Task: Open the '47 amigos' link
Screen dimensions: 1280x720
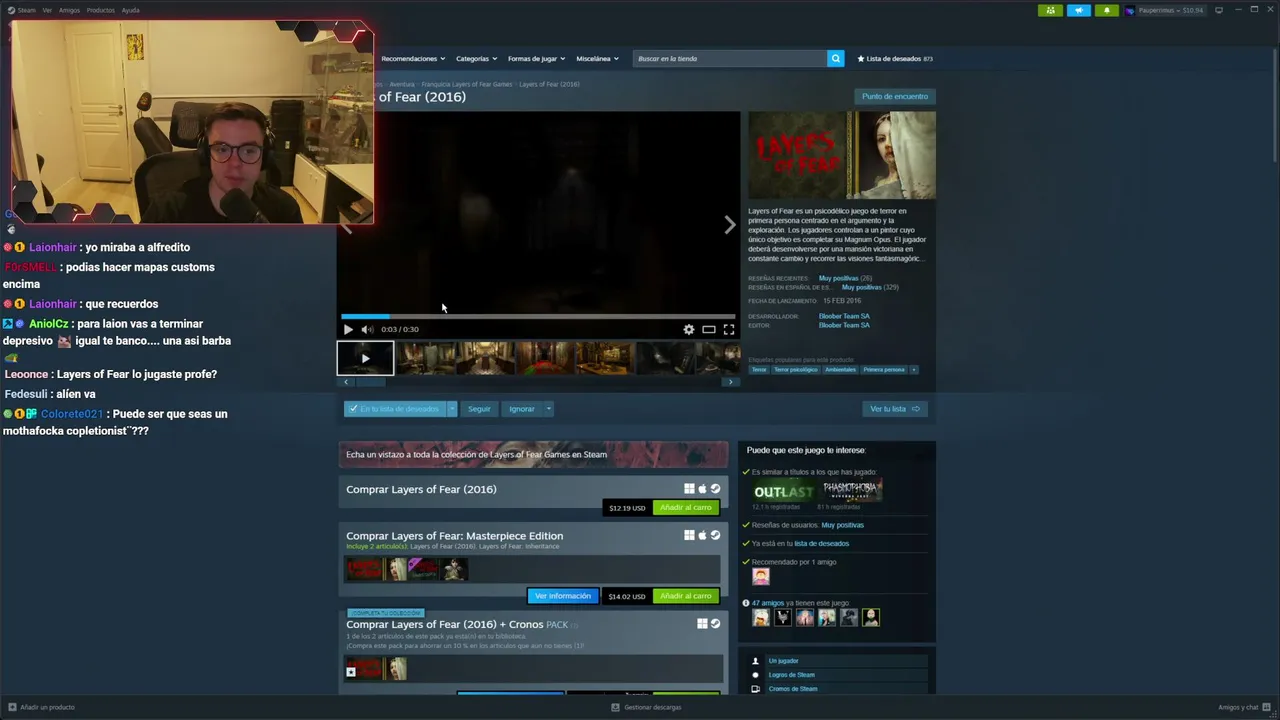Action: (768, 603)
